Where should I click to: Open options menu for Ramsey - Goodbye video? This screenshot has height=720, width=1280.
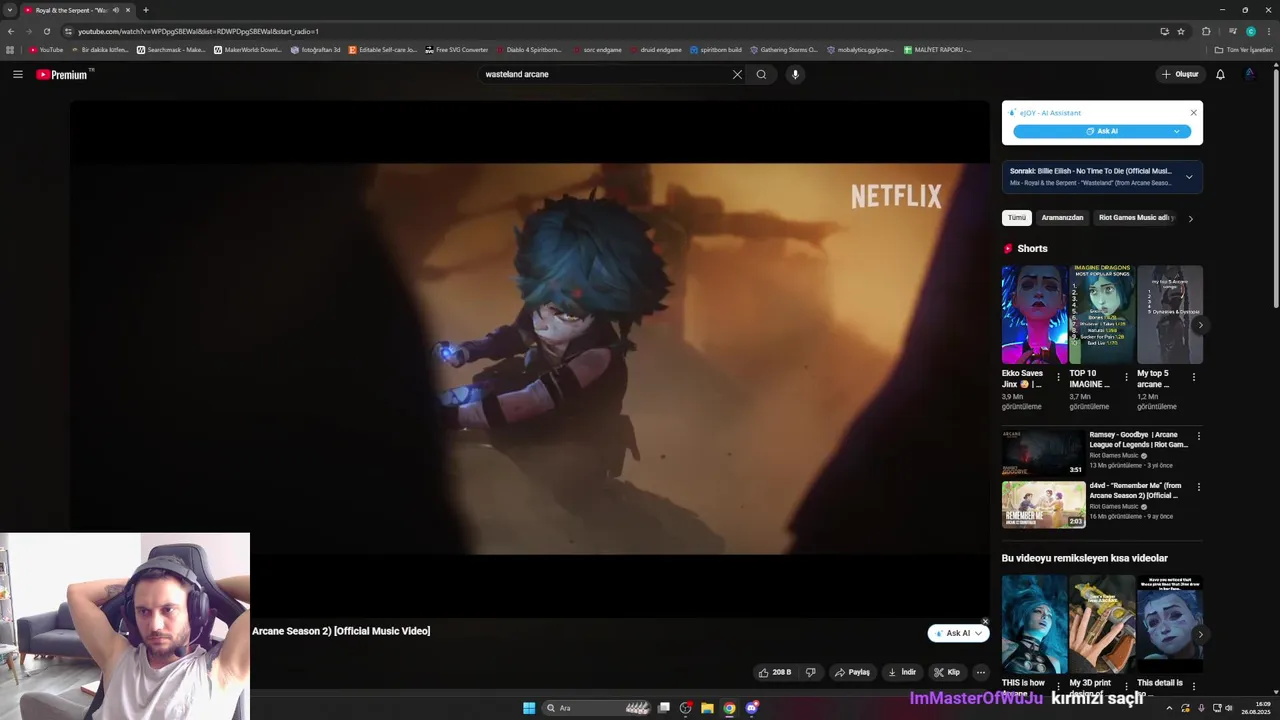[x=1199, y=436]
